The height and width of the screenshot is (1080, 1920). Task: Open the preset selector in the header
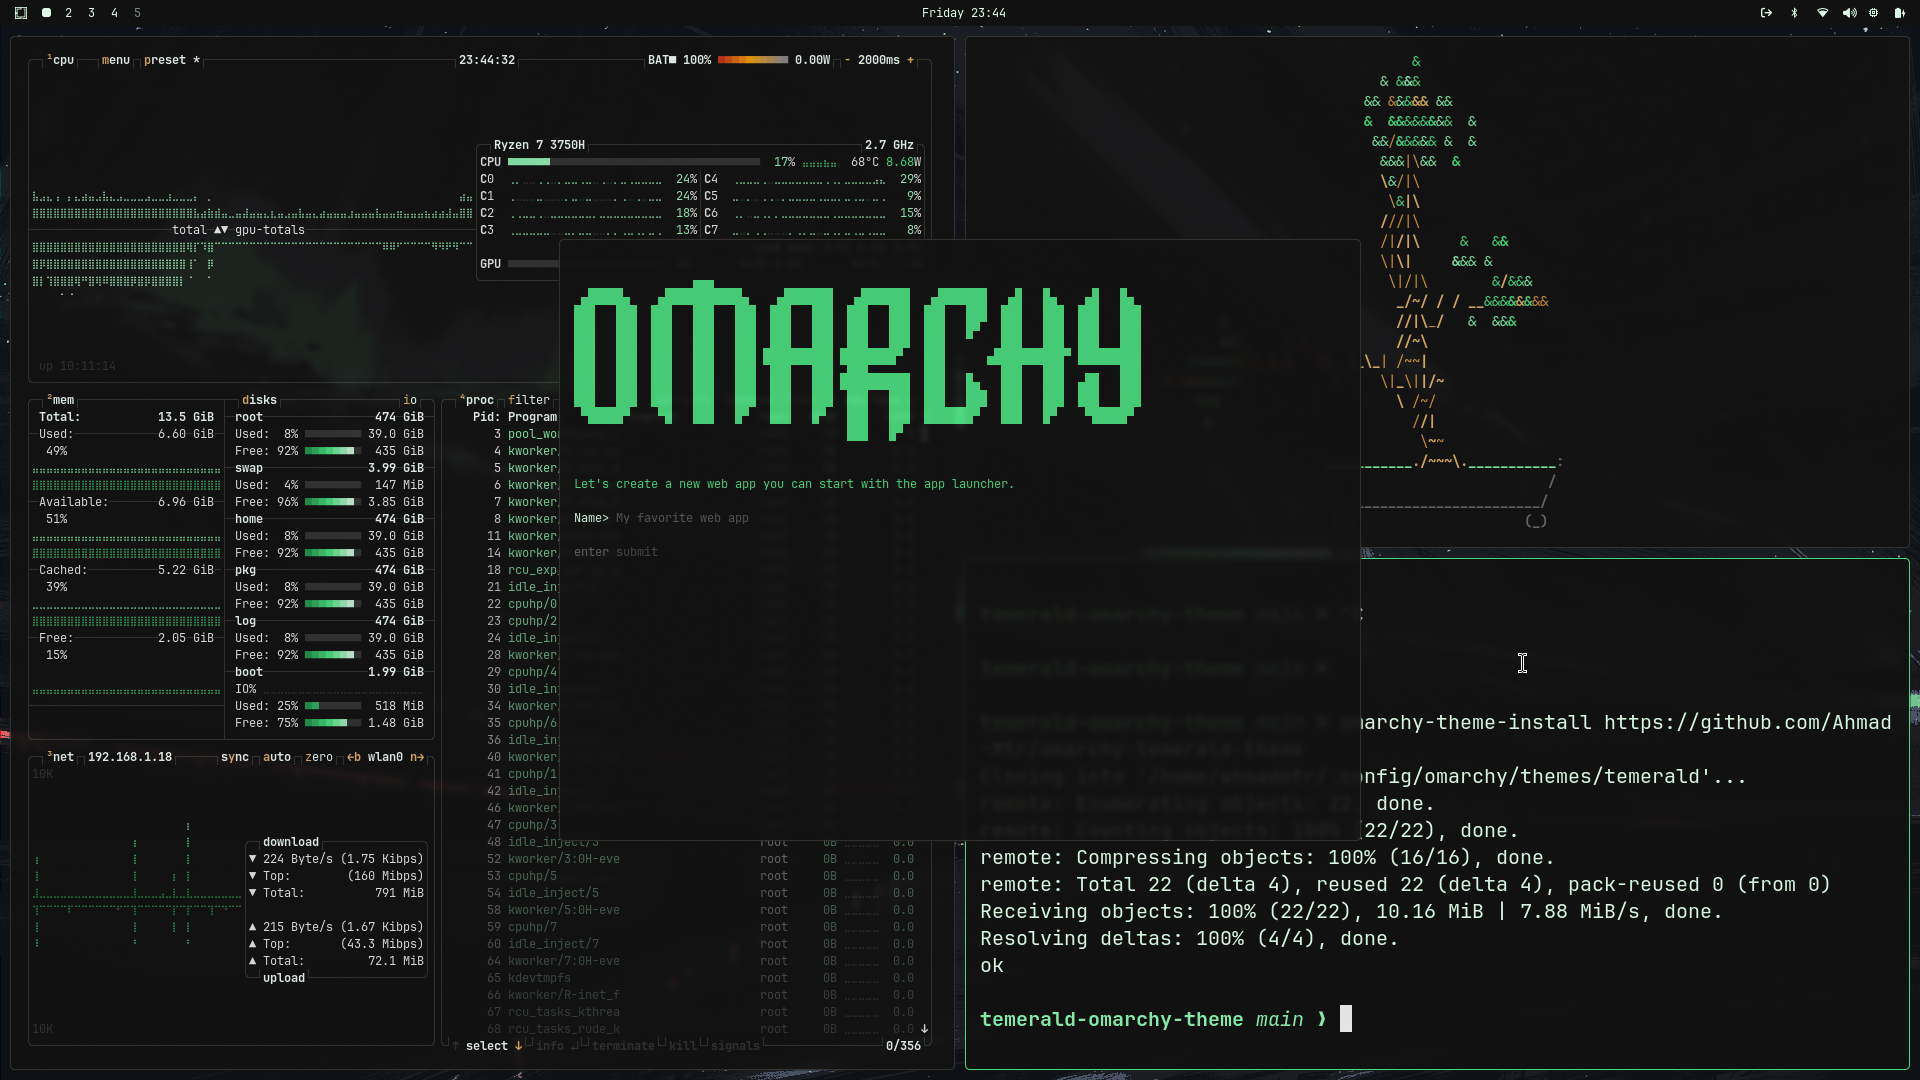coord(166,59)
